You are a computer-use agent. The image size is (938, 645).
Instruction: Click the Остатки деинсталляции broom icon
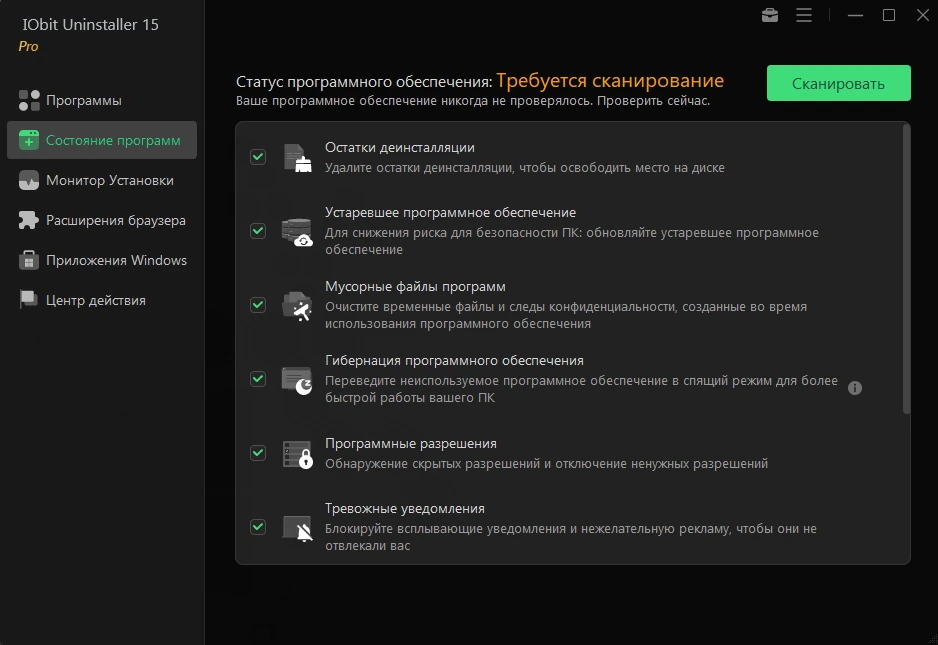(x=297, y=158)
